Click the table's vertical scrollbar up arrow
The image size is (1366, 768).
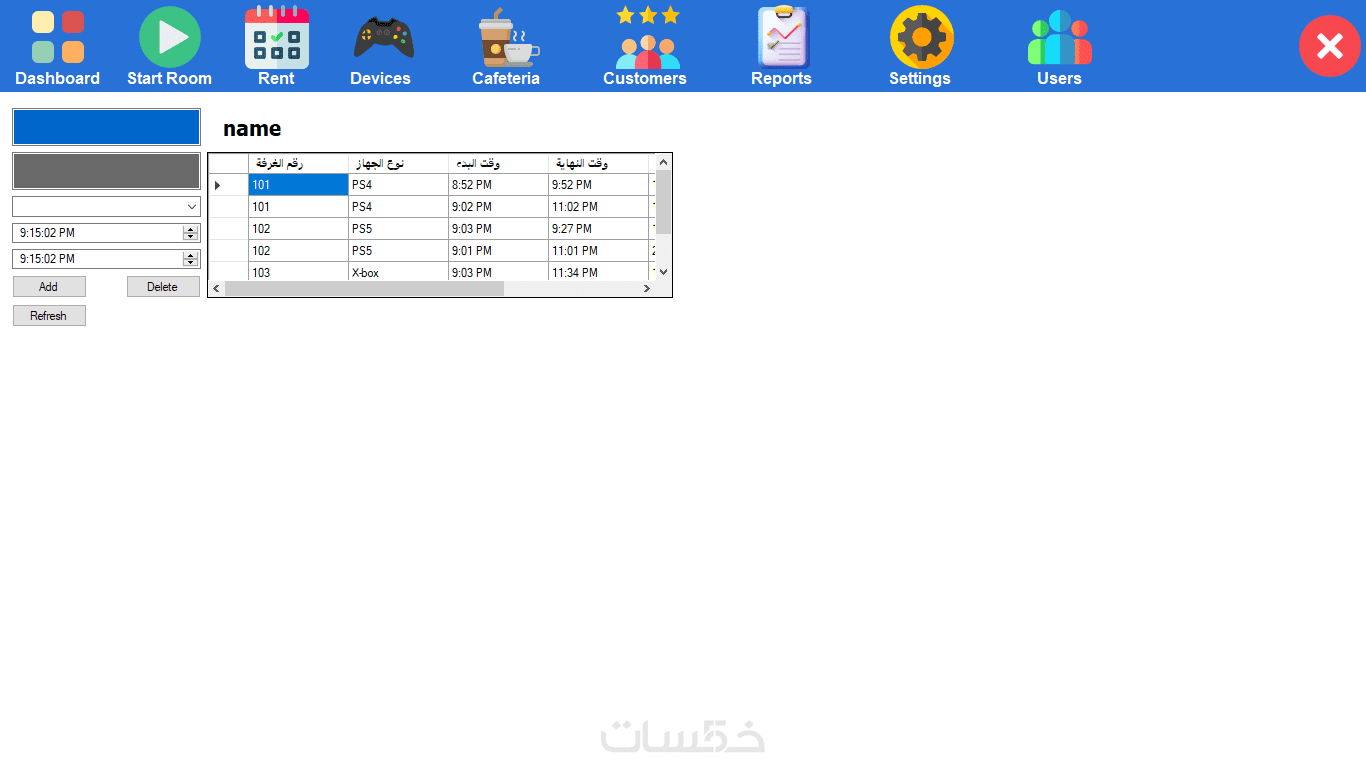point(663,162)
